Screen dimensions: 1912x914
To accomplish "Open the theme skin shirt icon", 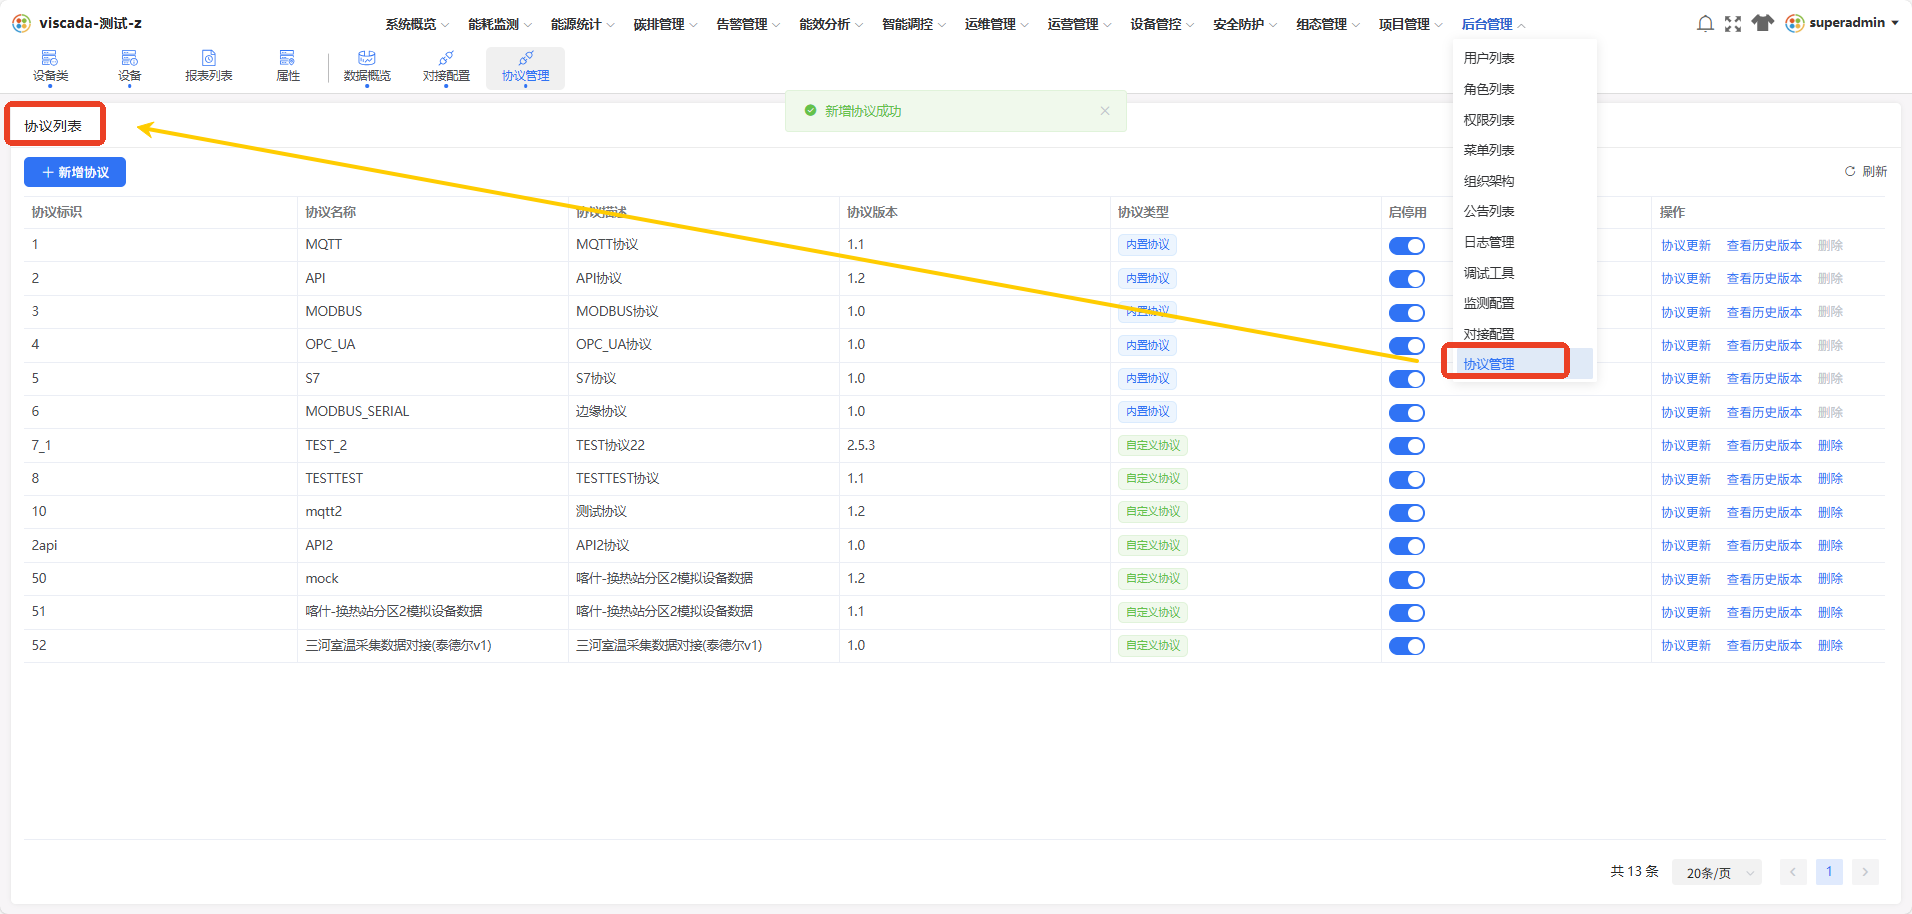I will click(1762, 23).
